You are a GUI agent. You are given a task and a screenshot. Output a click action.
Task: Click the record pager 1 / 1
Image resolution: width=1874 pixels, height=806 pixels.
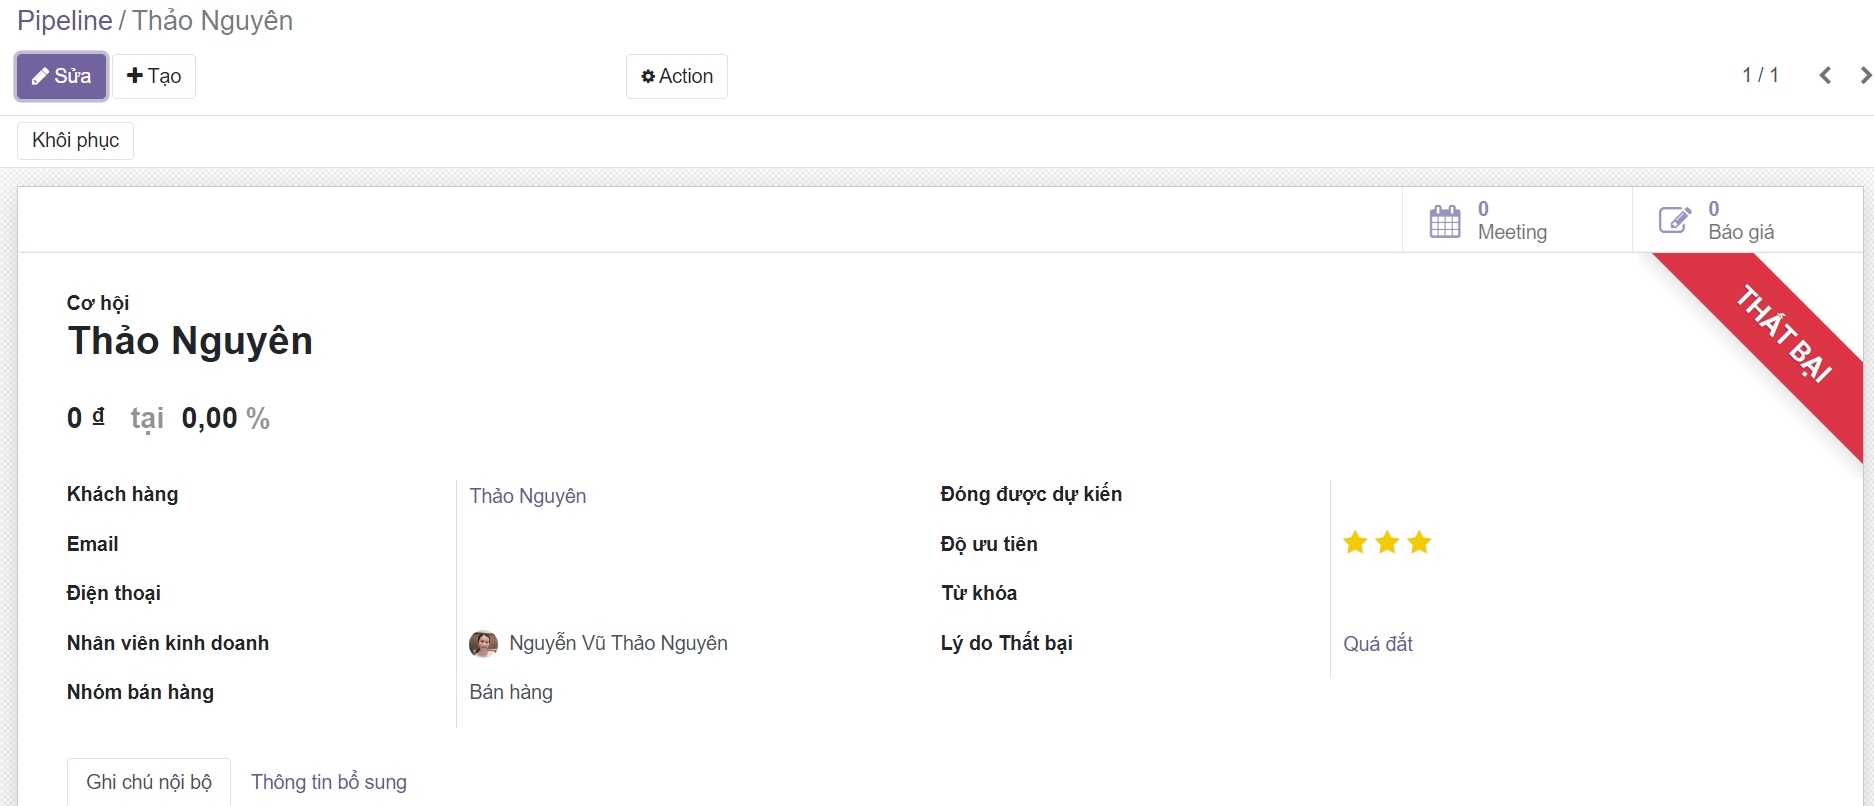tap(1760, 75)
